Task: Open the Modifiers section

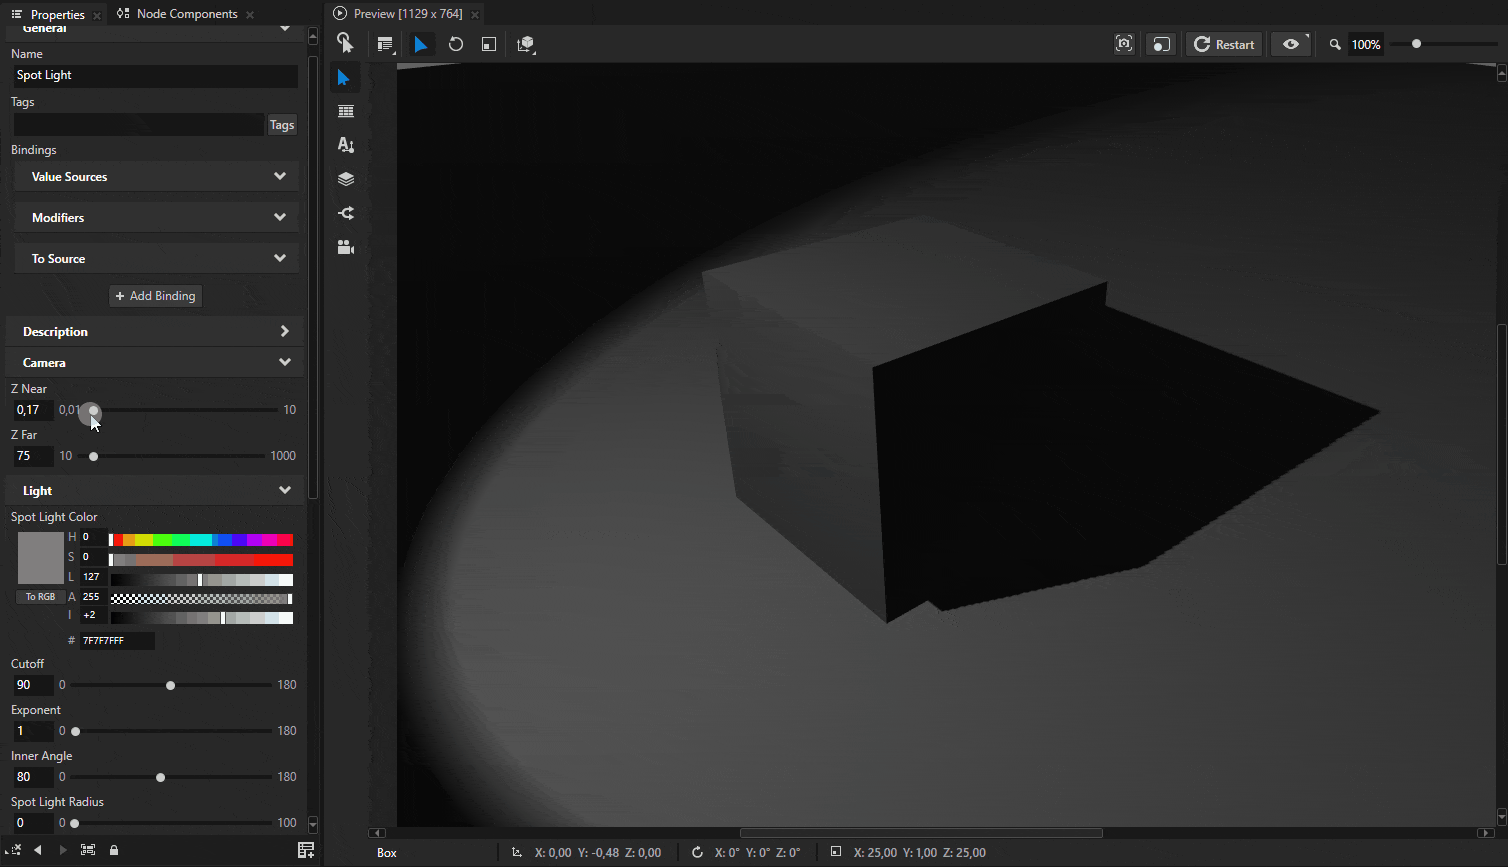Action: click(155, 217)
